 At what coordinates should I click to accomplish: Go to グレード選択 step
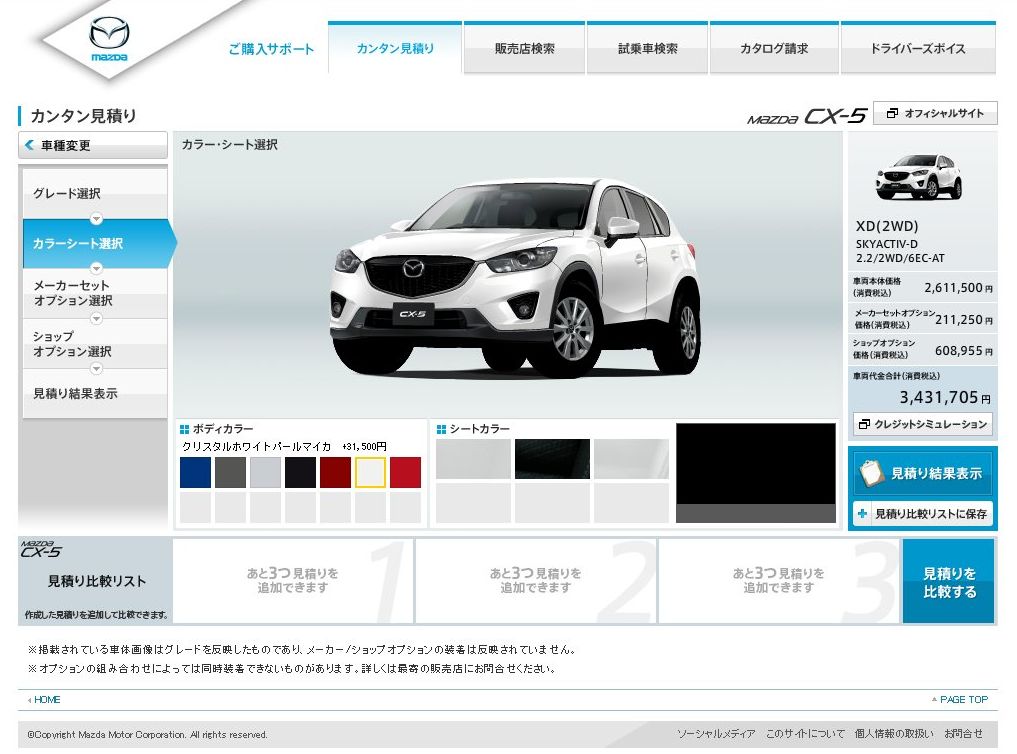point(95,193)
